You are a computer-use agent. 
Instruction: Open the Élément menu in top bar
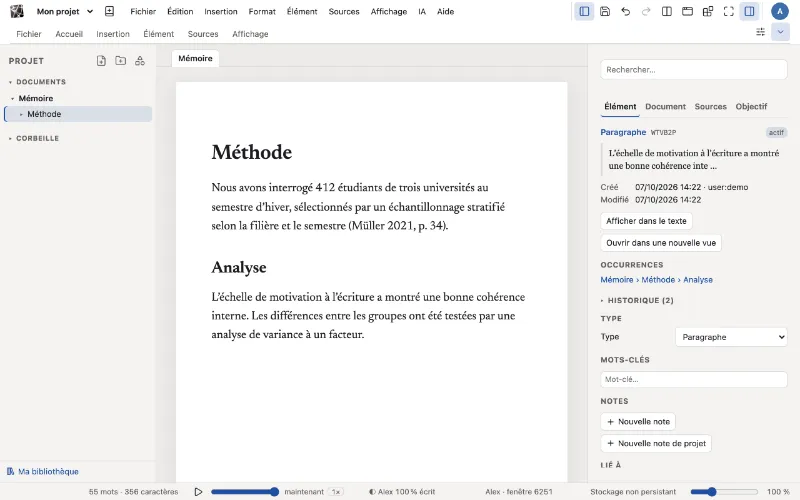pos(302,11)
